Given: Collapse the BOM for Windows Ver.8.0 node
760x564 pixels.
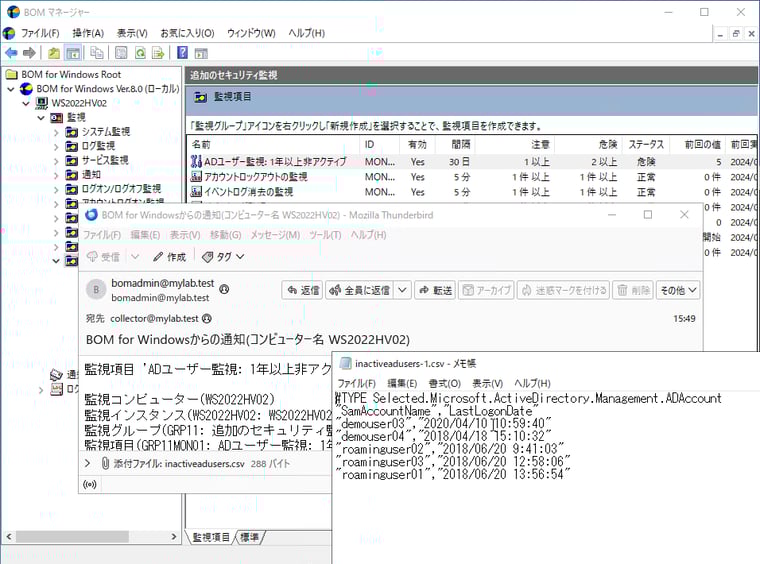Looking at the screenshot, I should [x=11, y=89].
